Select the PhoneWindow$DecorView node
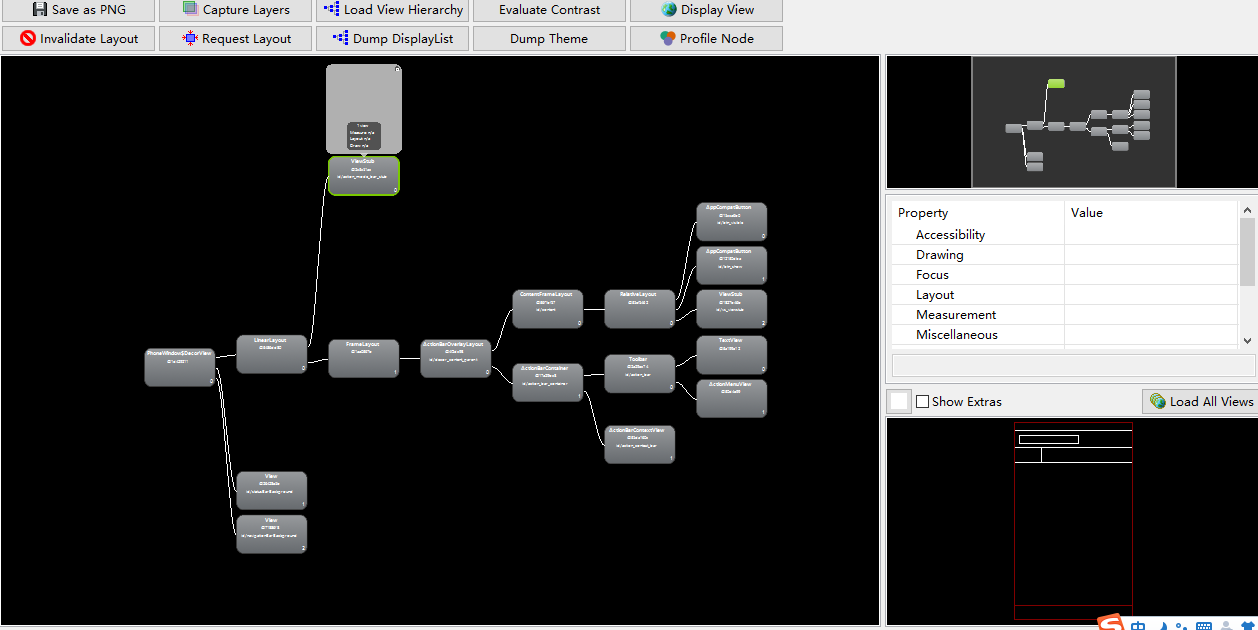The width and height of the screenshot is (1258, 630). click(x=180, y=366)
